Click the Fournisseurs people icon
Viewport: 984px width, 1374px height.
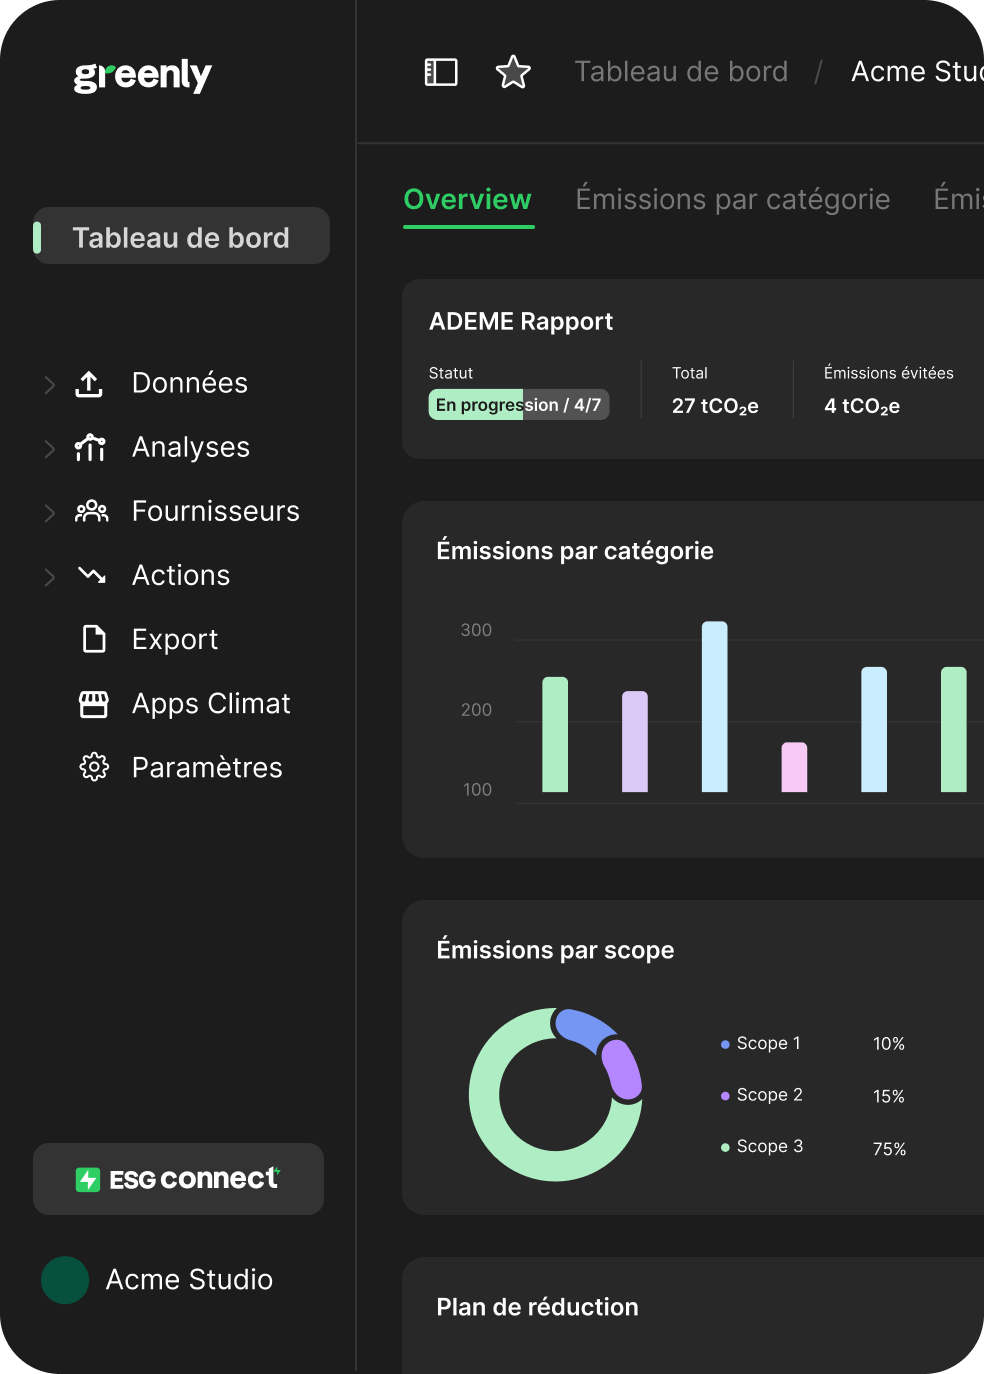tap(92, 511)
